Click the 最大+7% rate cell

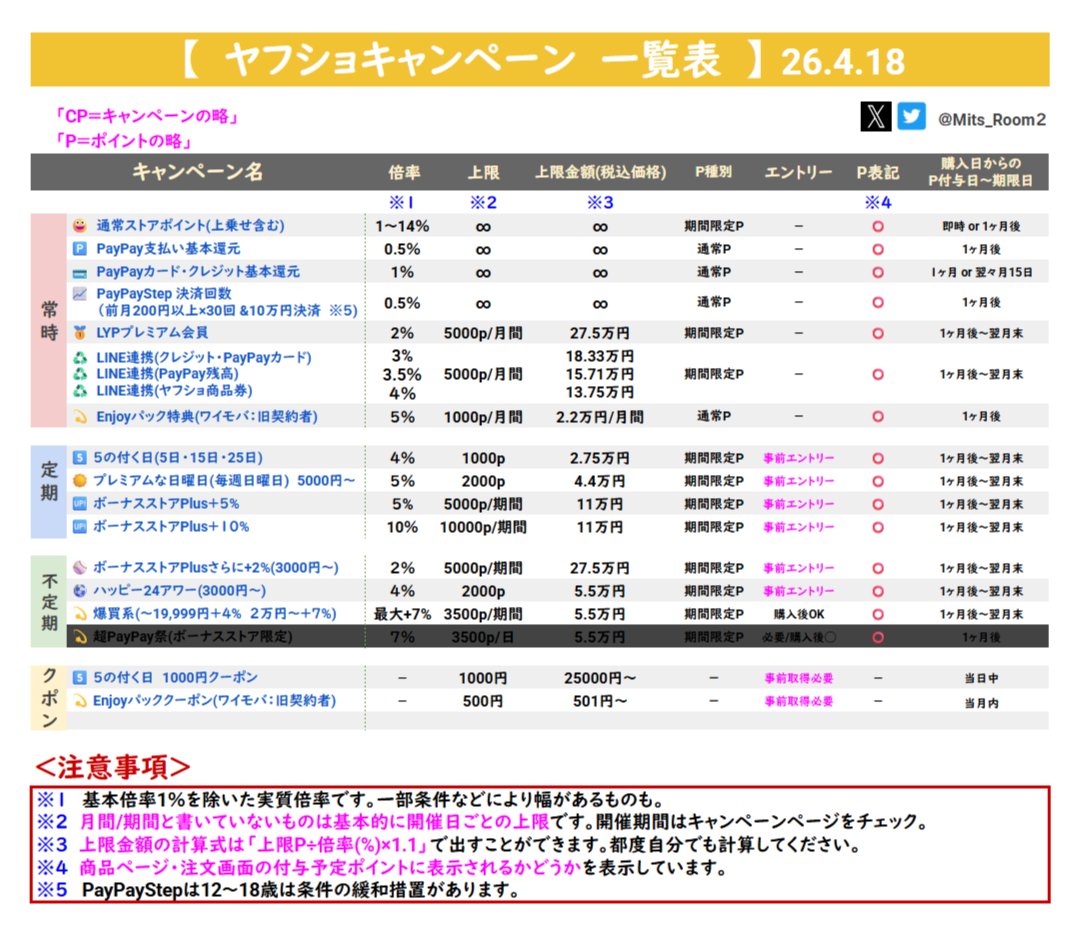pos(402,614)
